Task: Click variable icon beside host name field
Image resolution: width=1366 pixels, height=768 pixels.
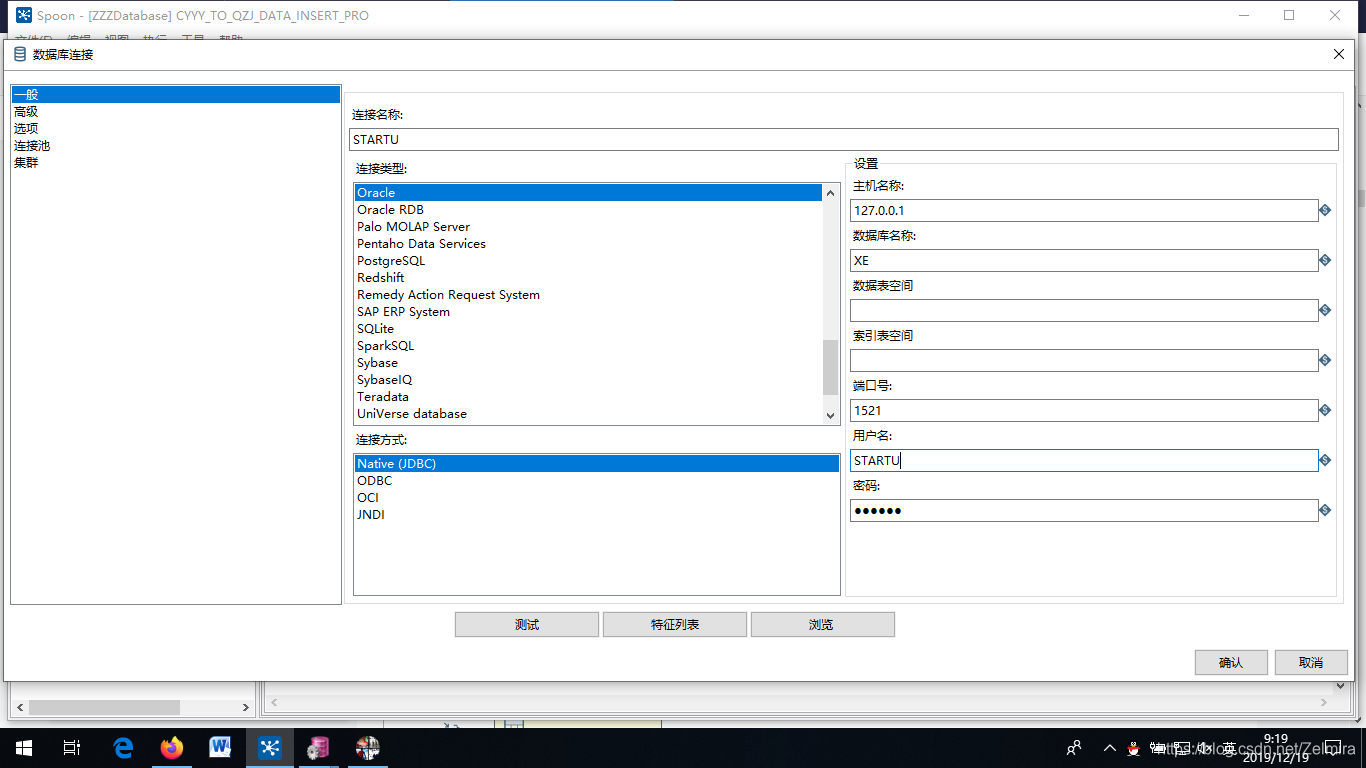Action: (1325, 210)
